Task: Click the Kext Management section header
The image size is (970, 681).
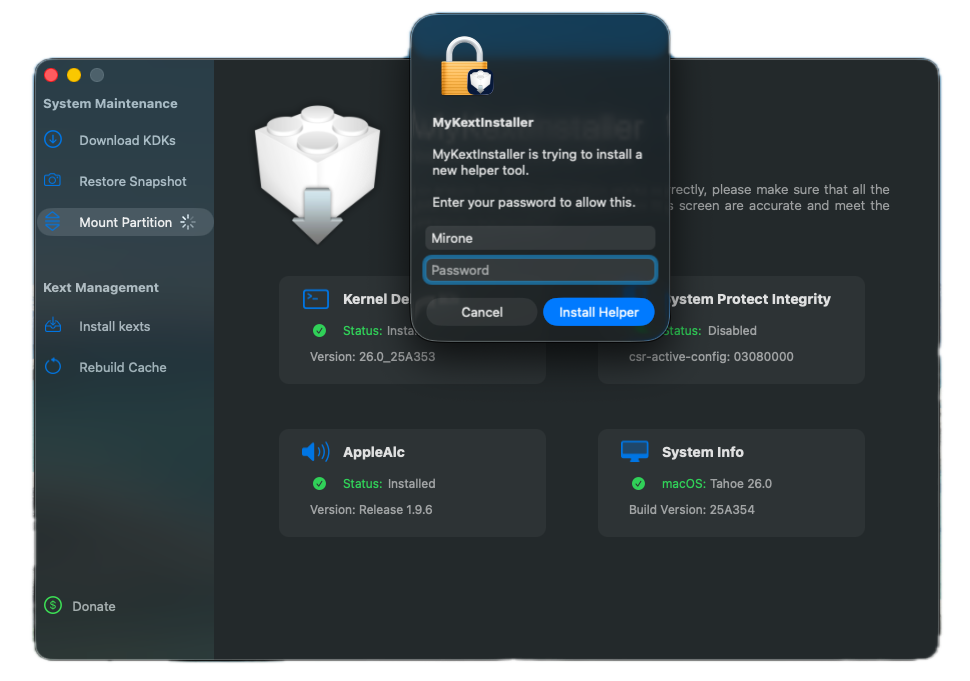Action: click(x=101, y=288)
